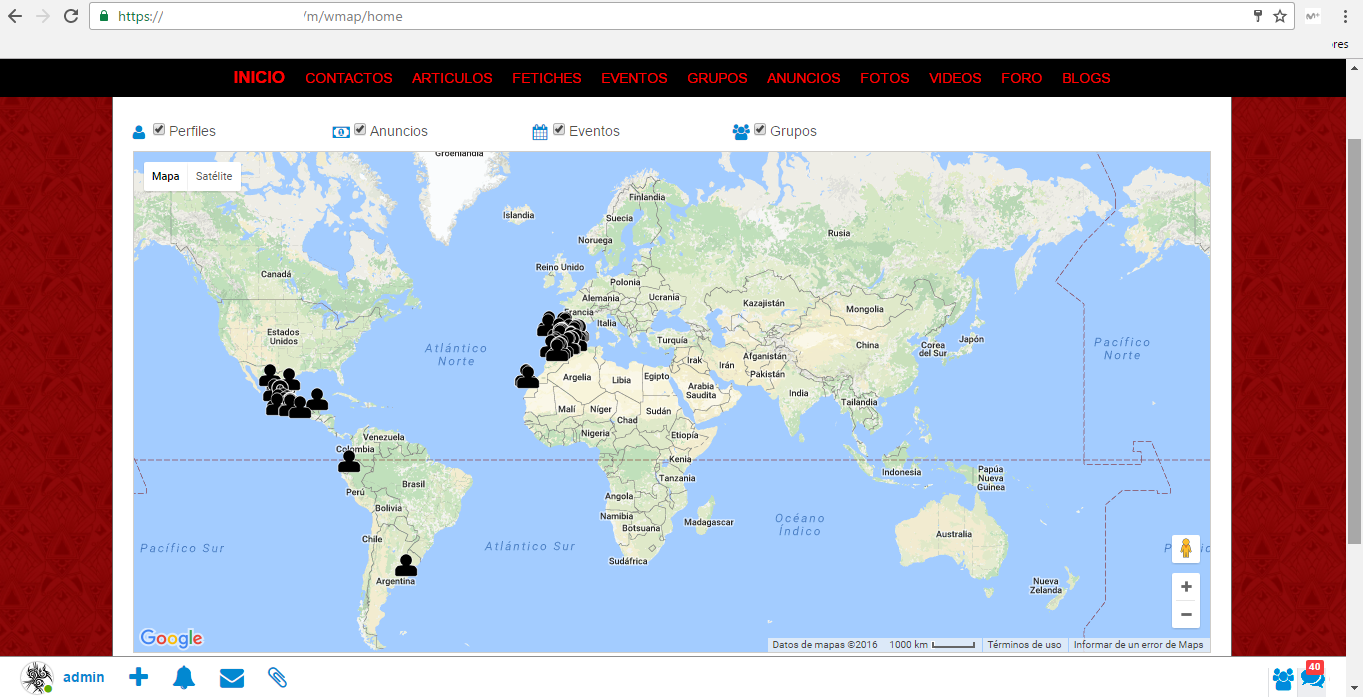Image resolution: width=1366 pixels, height=697 pixels.
Task: Switch map to Satélite view
Action: (214, 176)
